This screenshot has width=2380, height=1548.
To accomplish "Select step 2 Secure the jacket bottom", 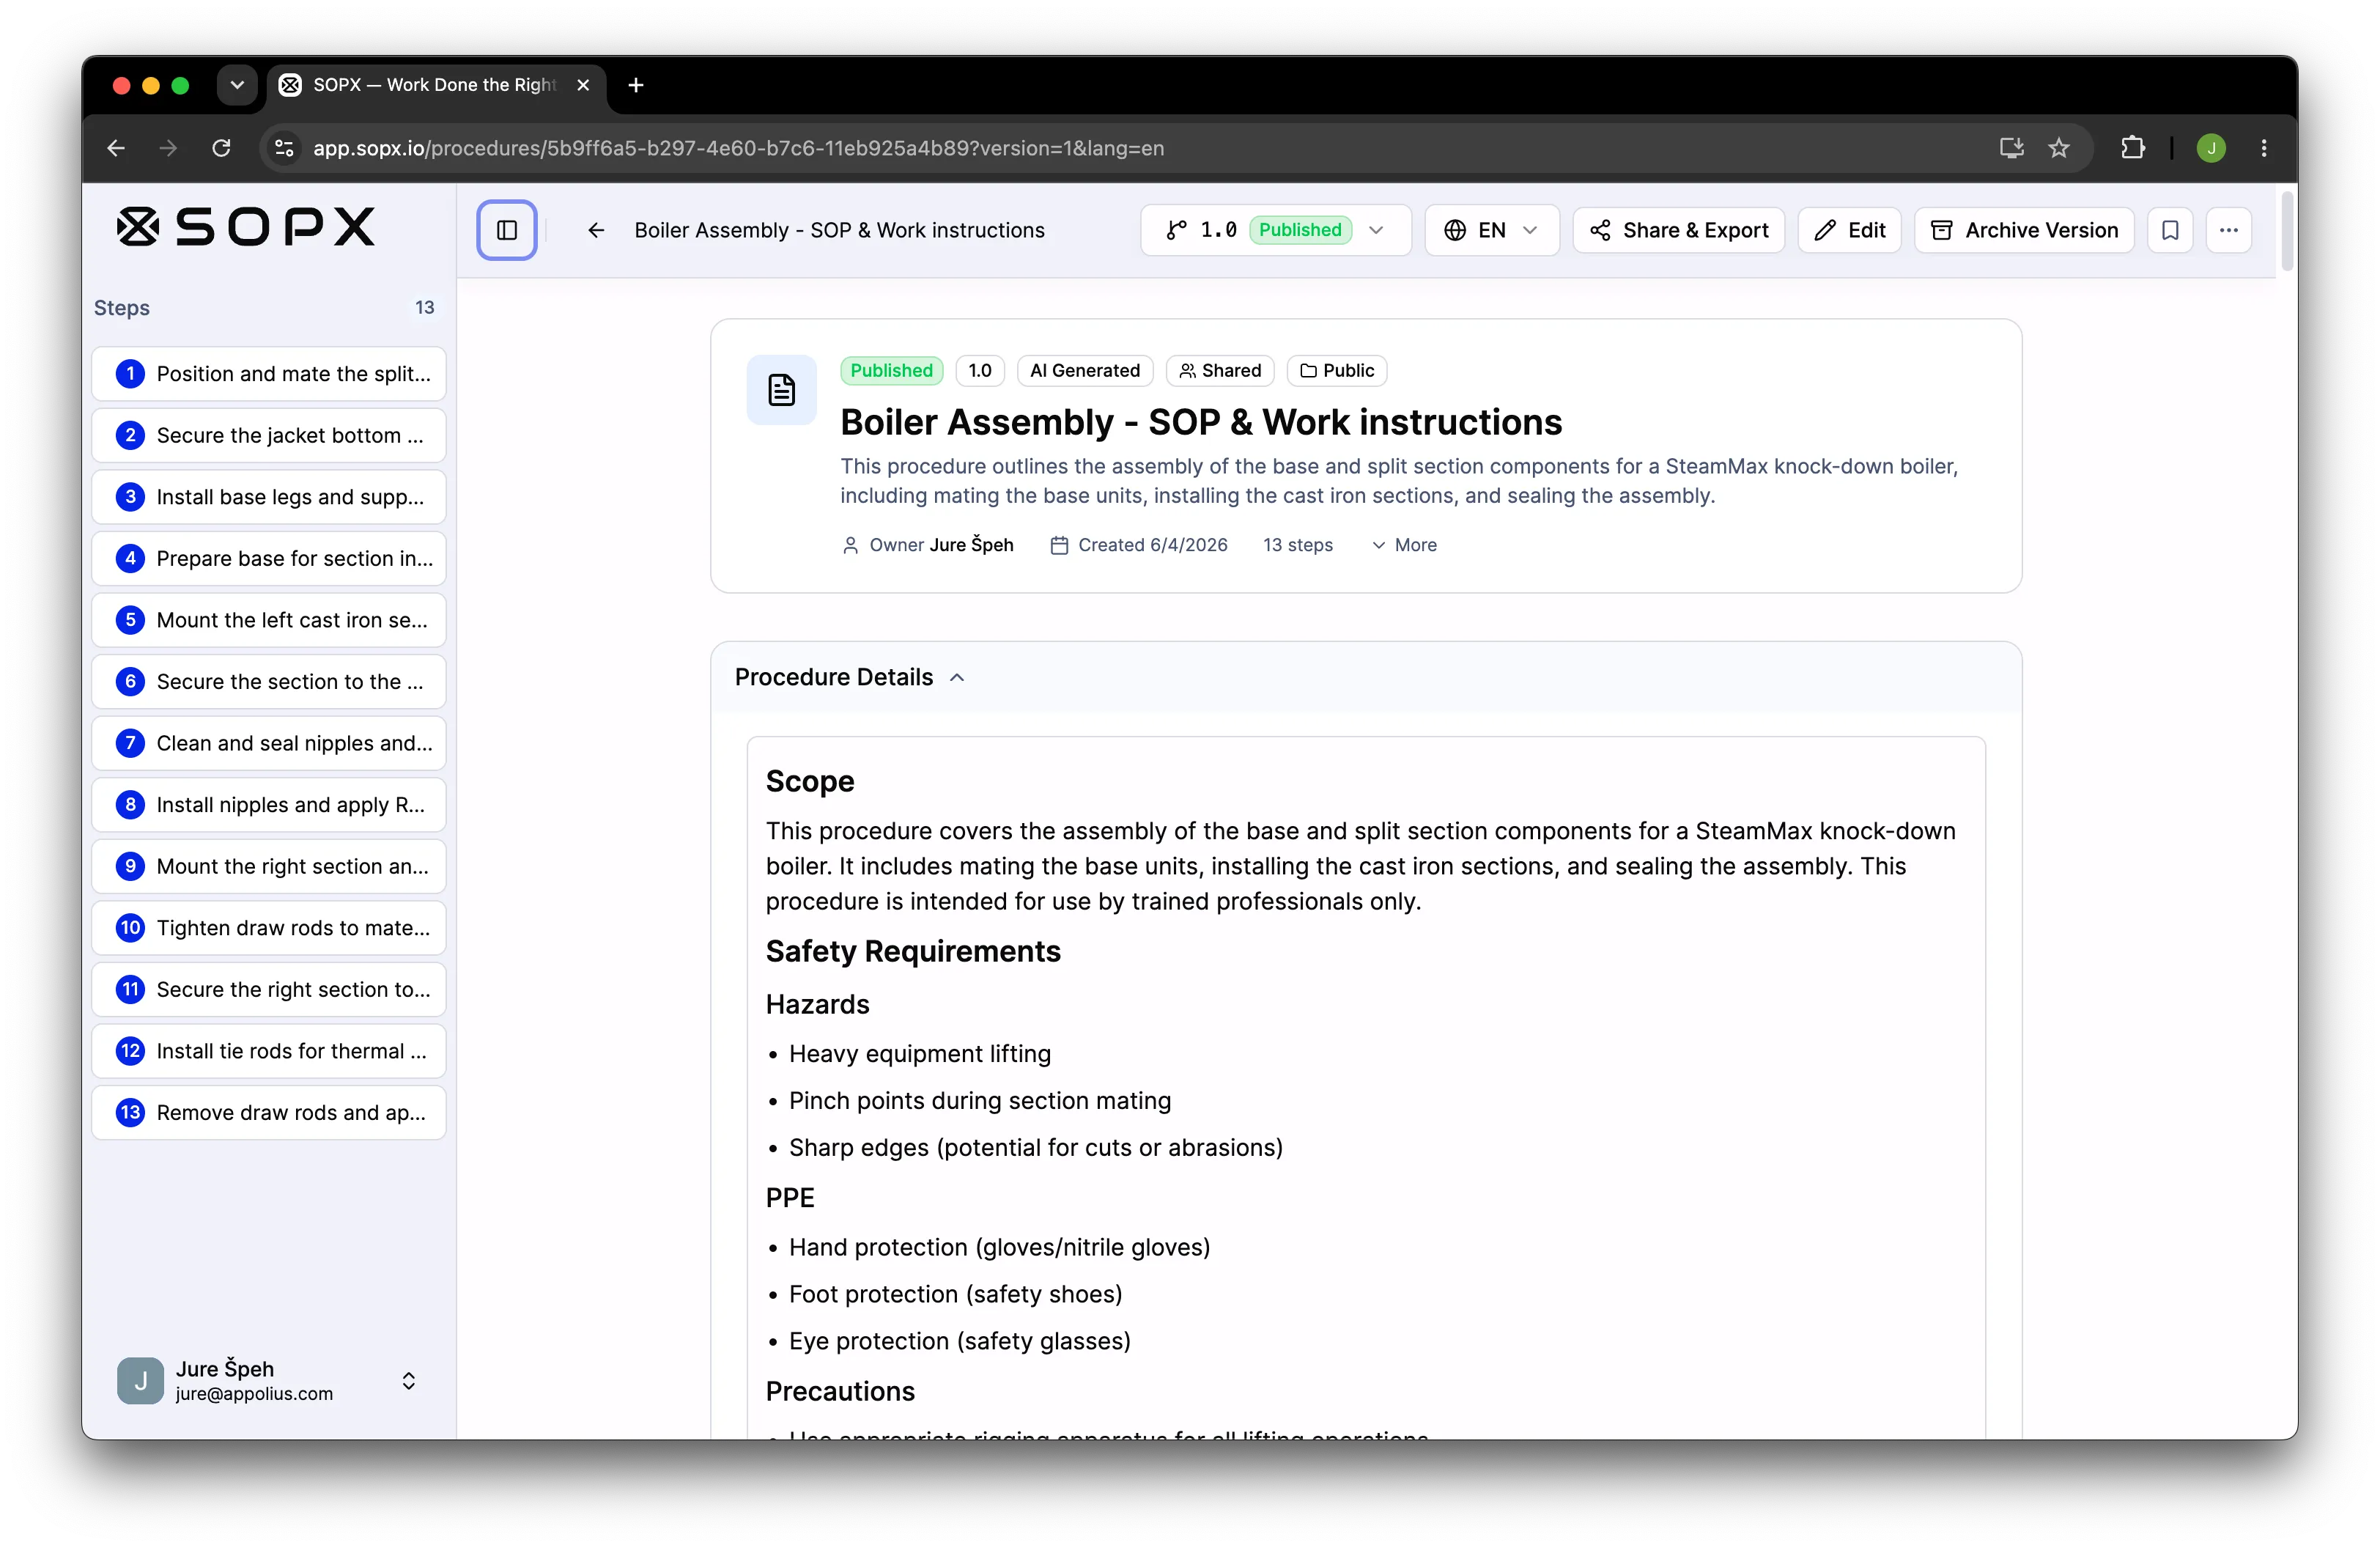I will 269,435.
